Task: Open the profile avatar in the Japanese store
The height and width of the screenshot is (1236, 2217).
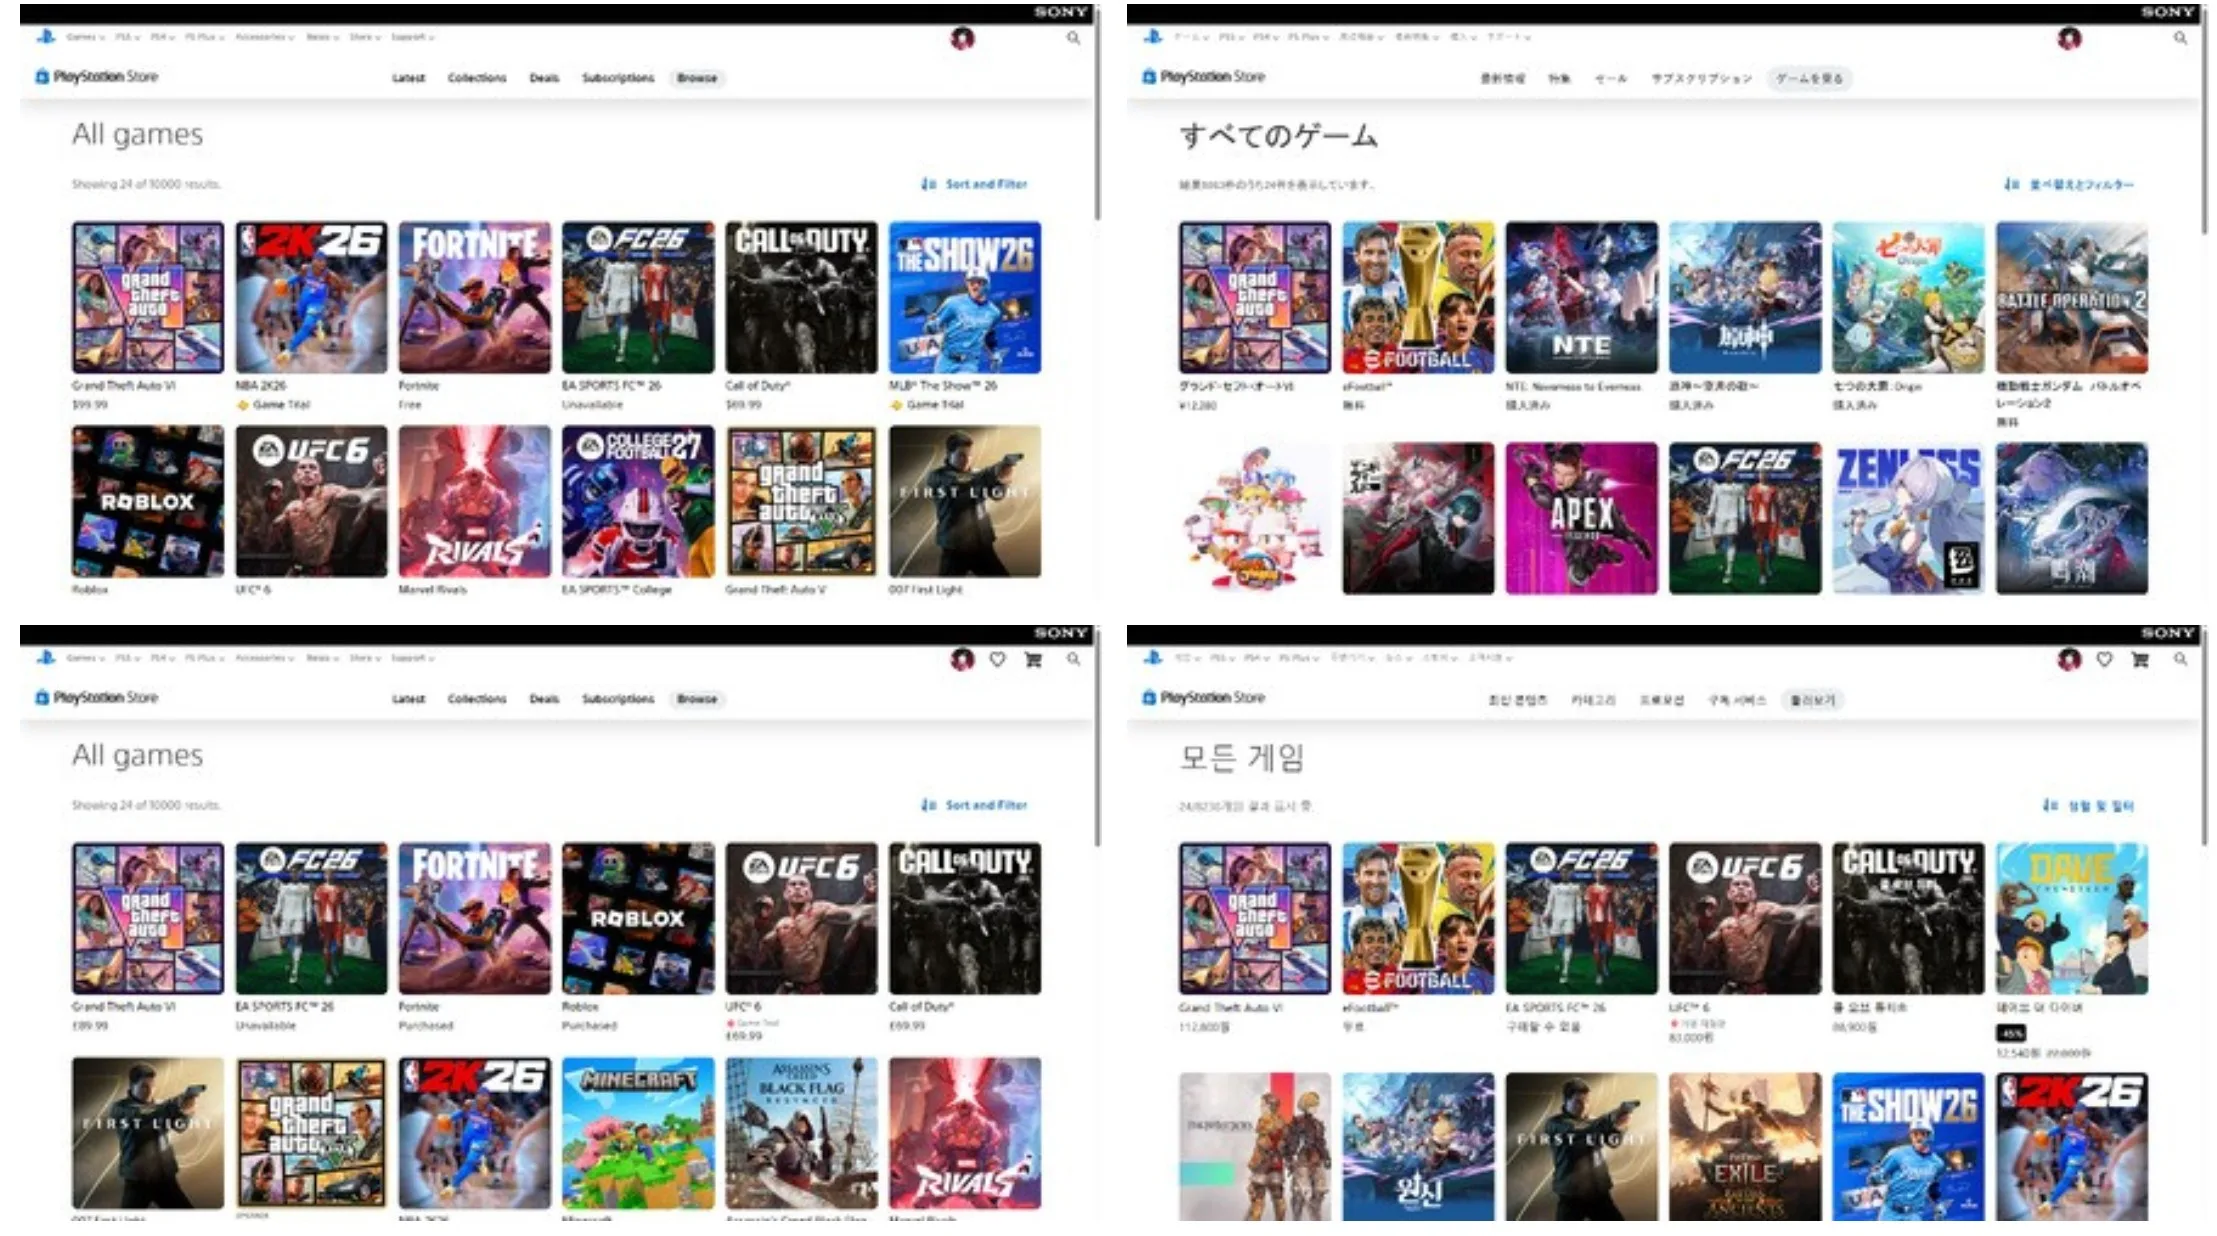Action: (x=2069, y=38)
